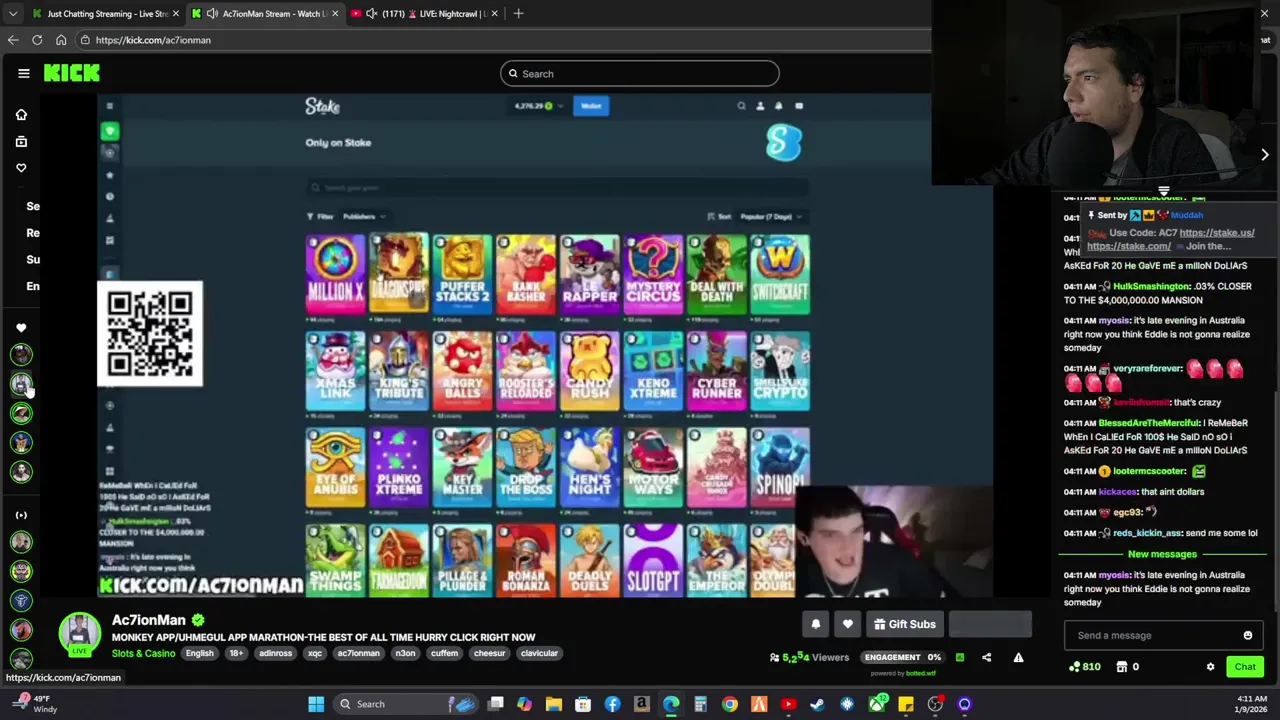Select the n3on tag

tap(405, 653)
